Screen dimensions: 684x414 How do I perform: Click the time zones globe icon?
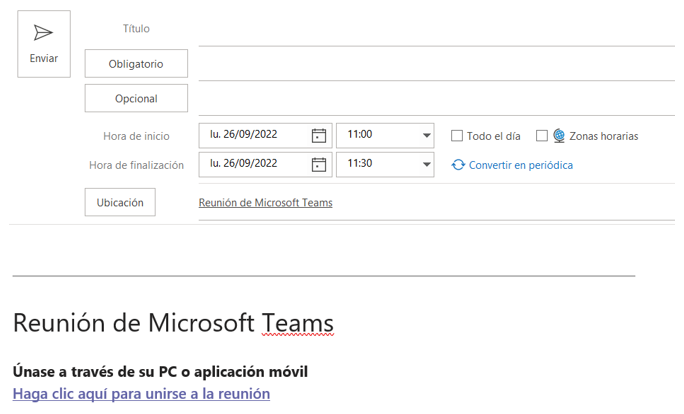[x=559, y=136]
